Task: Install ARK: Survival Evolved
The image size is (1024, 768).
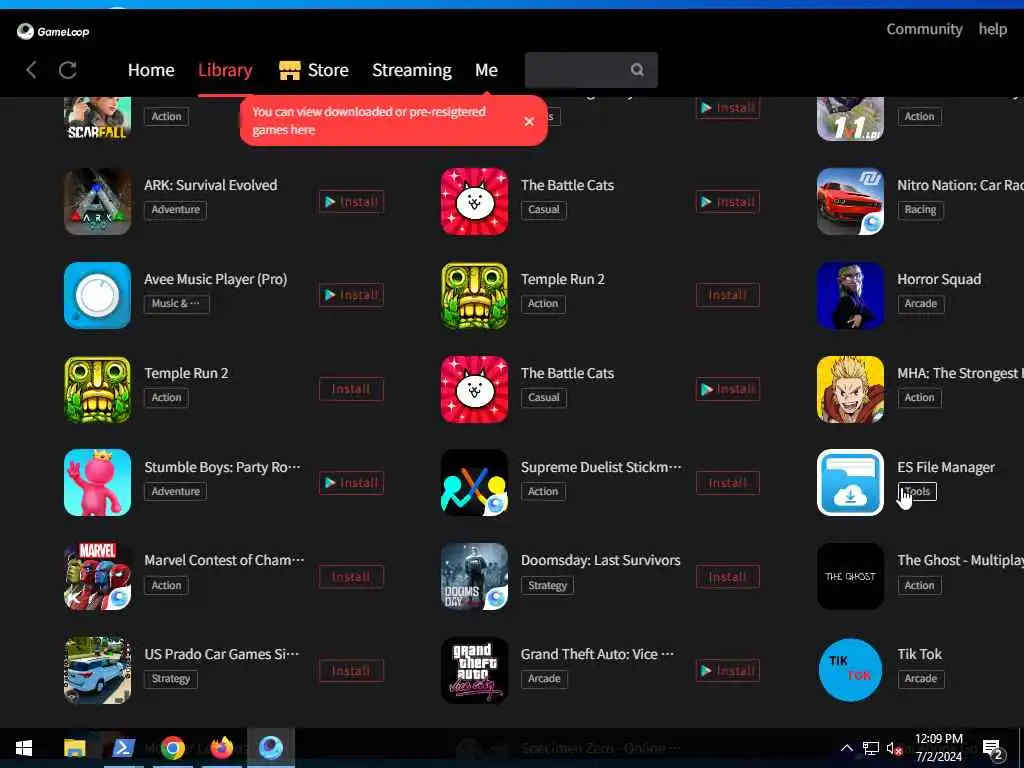Action: click(x=351, y=202)
